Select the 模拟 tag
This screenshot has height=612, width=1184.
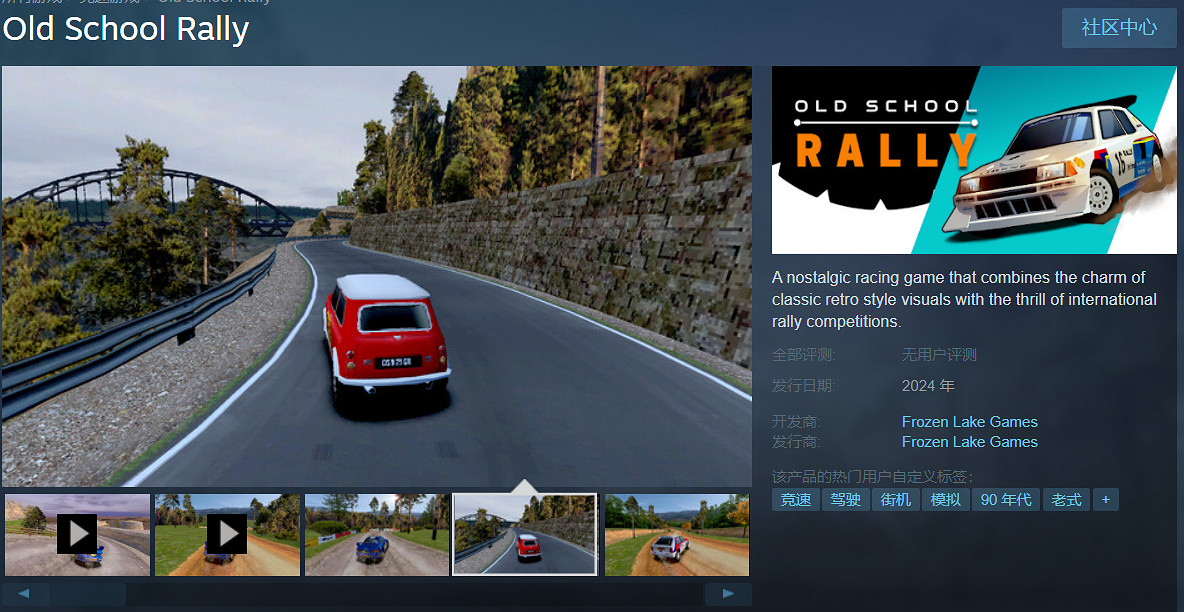click(946, 499)
